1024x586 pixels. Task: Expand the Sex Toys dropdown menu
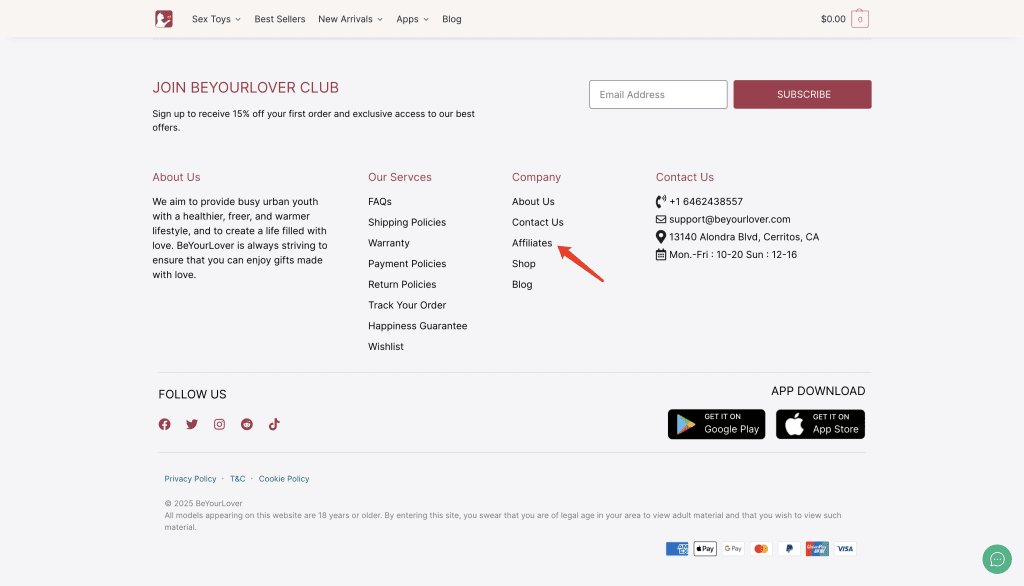click(216, 19)
